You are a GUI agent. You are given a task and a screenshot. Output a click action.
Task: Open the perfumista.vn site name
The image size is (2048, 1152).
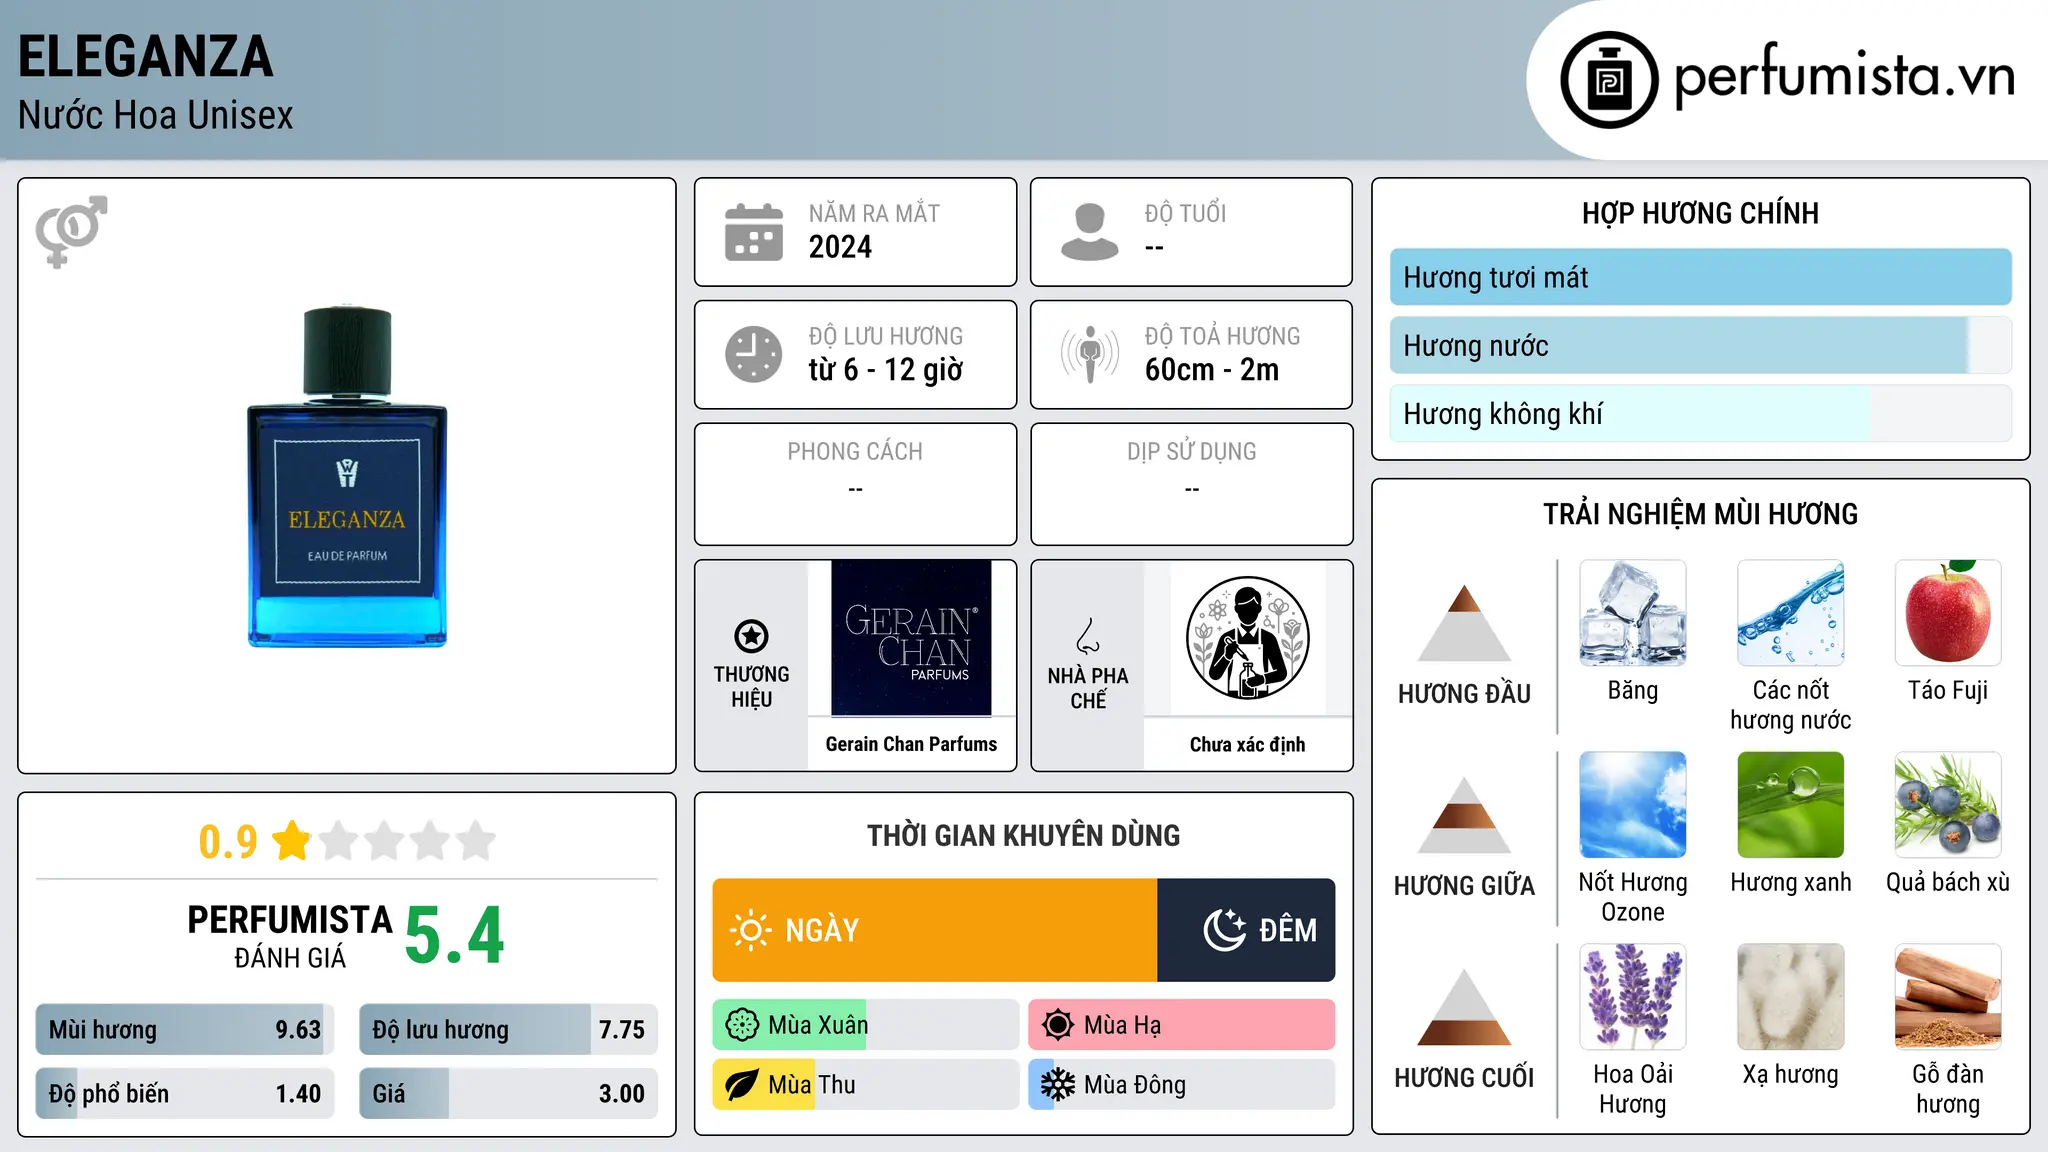(1845, 76)
